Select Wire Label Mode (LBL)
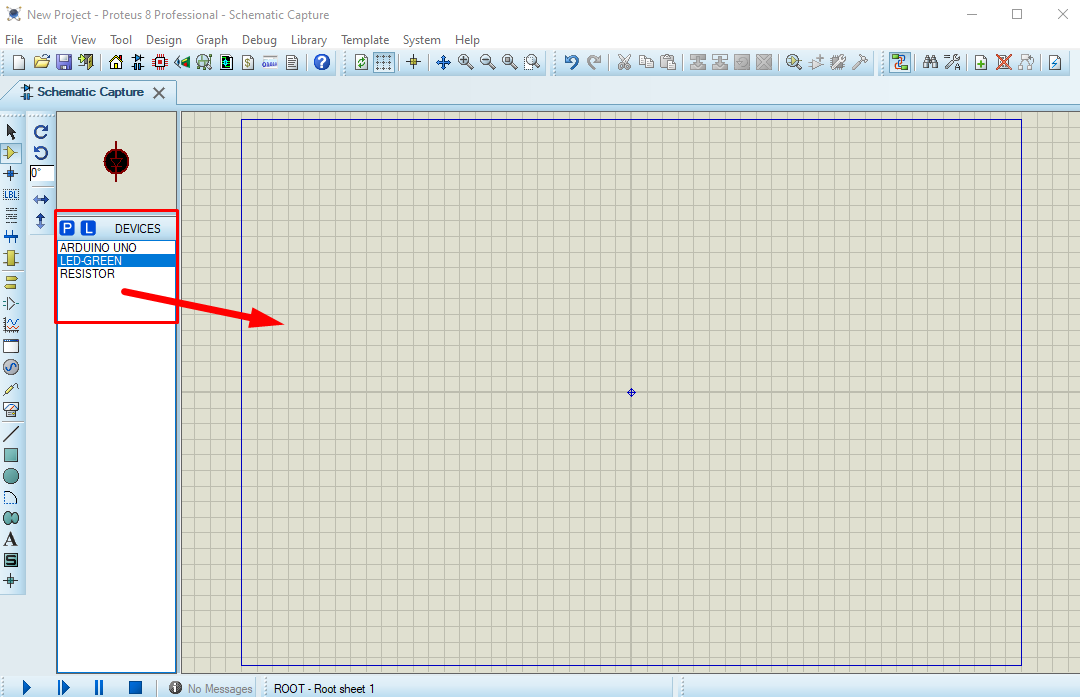This screenshot has width=1080, height=697. [11, 195]
